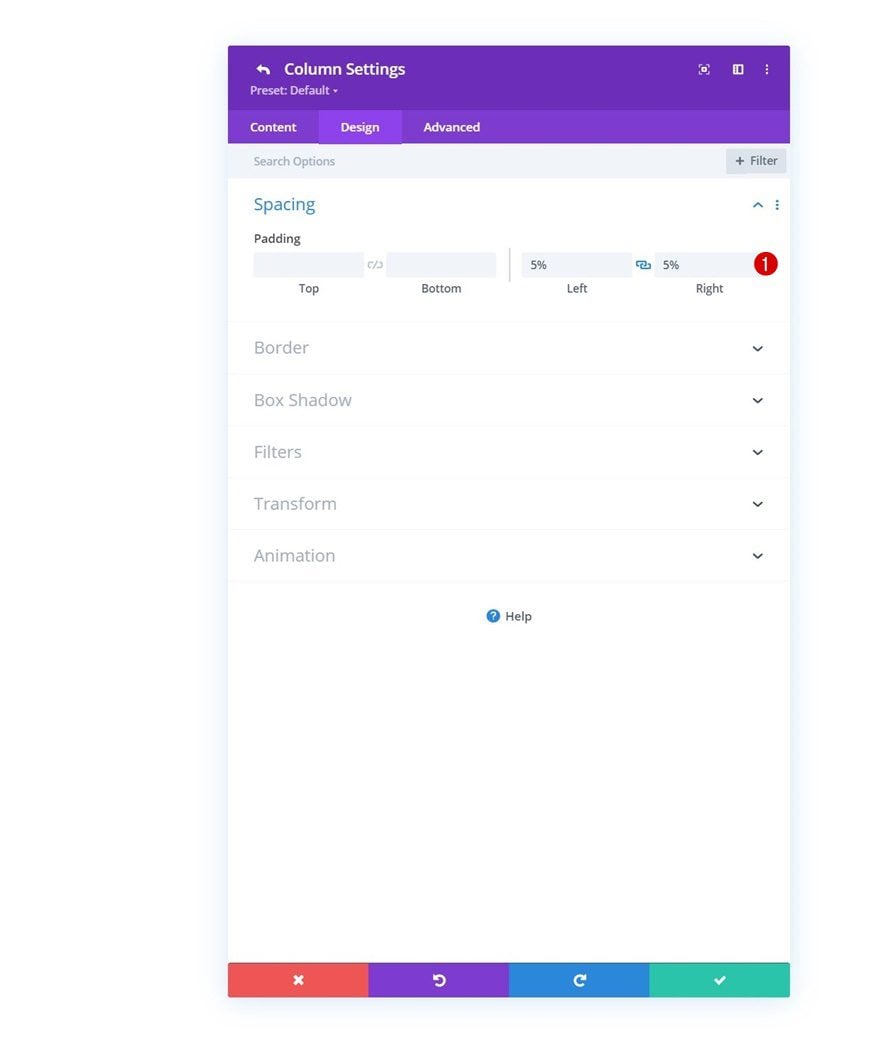Image resolution: width=880 pixels, height=1042 pixels.
Task: Click the Padding label
Action: click(x=277, y=239)
